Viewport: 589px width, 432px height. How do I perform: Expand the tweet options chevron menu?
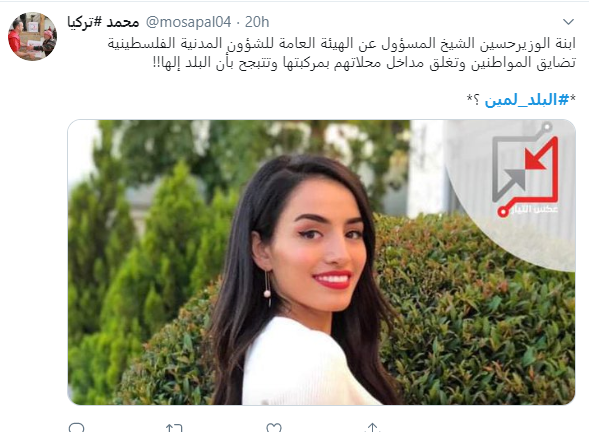click(x=568, y=22)
